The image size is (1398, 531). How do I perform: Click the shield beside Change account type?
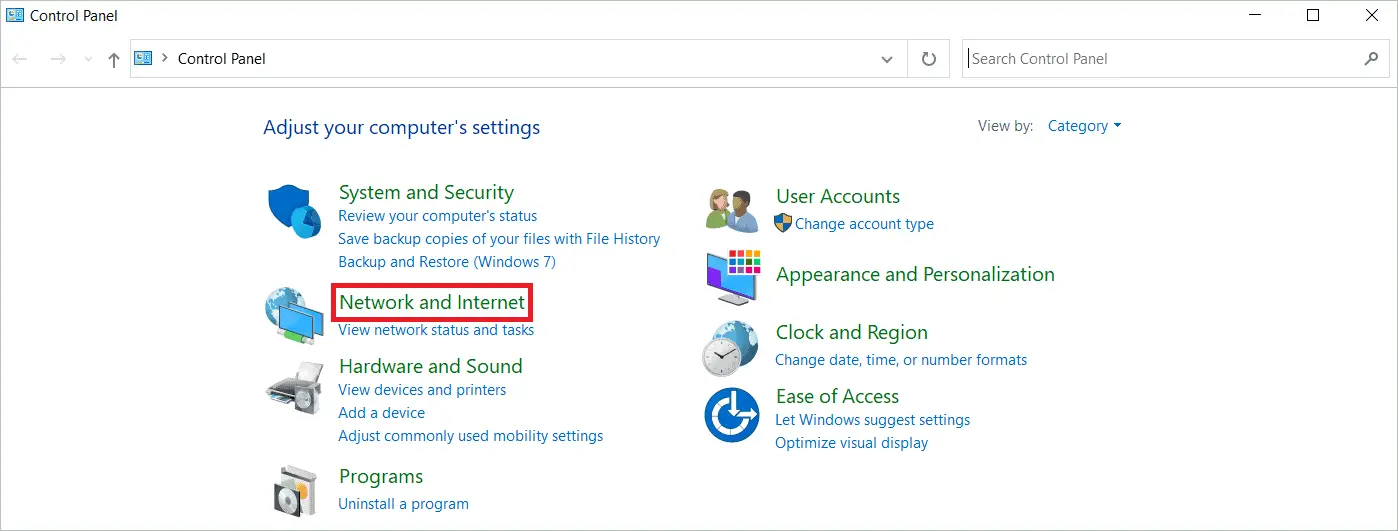[x=783, y=223]
